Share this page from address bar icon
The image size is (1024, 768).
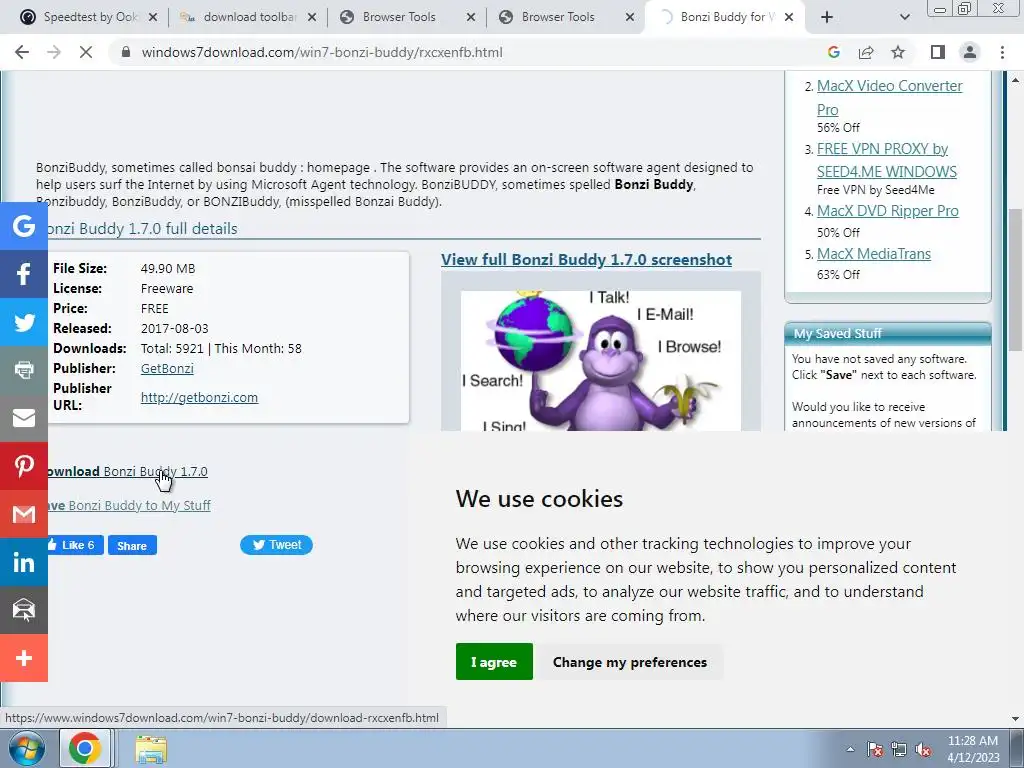point(866,52)
